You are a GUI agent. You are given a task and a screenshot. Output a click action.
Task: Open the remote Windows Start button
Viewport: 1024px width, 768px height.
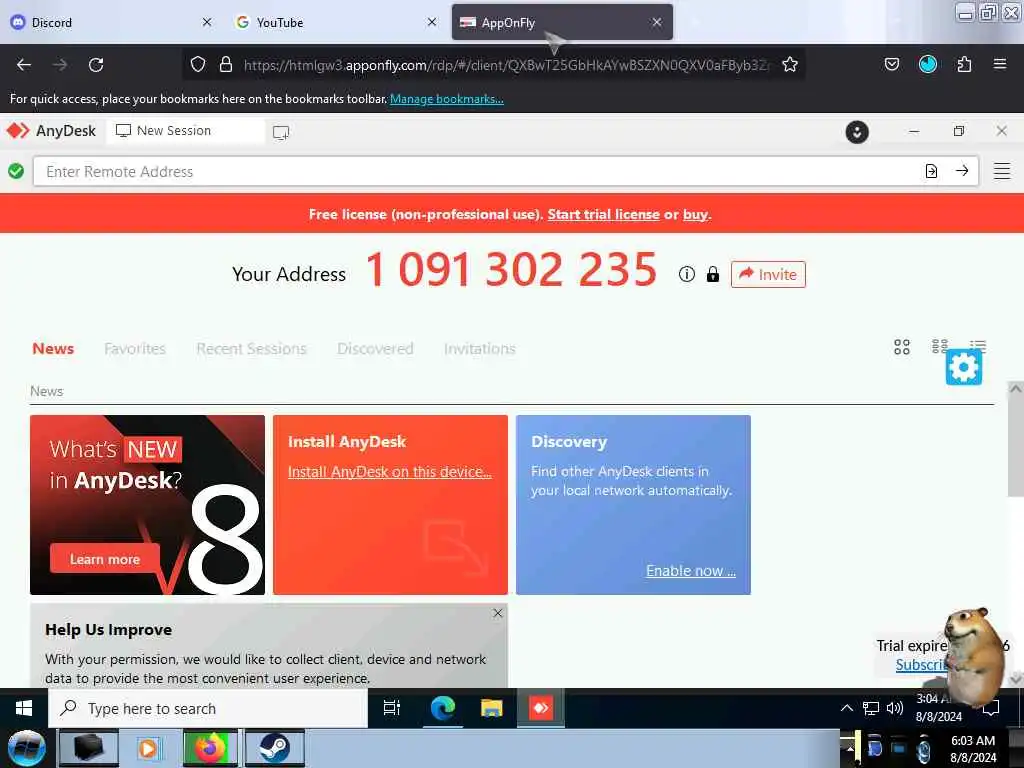click(24, 708)
